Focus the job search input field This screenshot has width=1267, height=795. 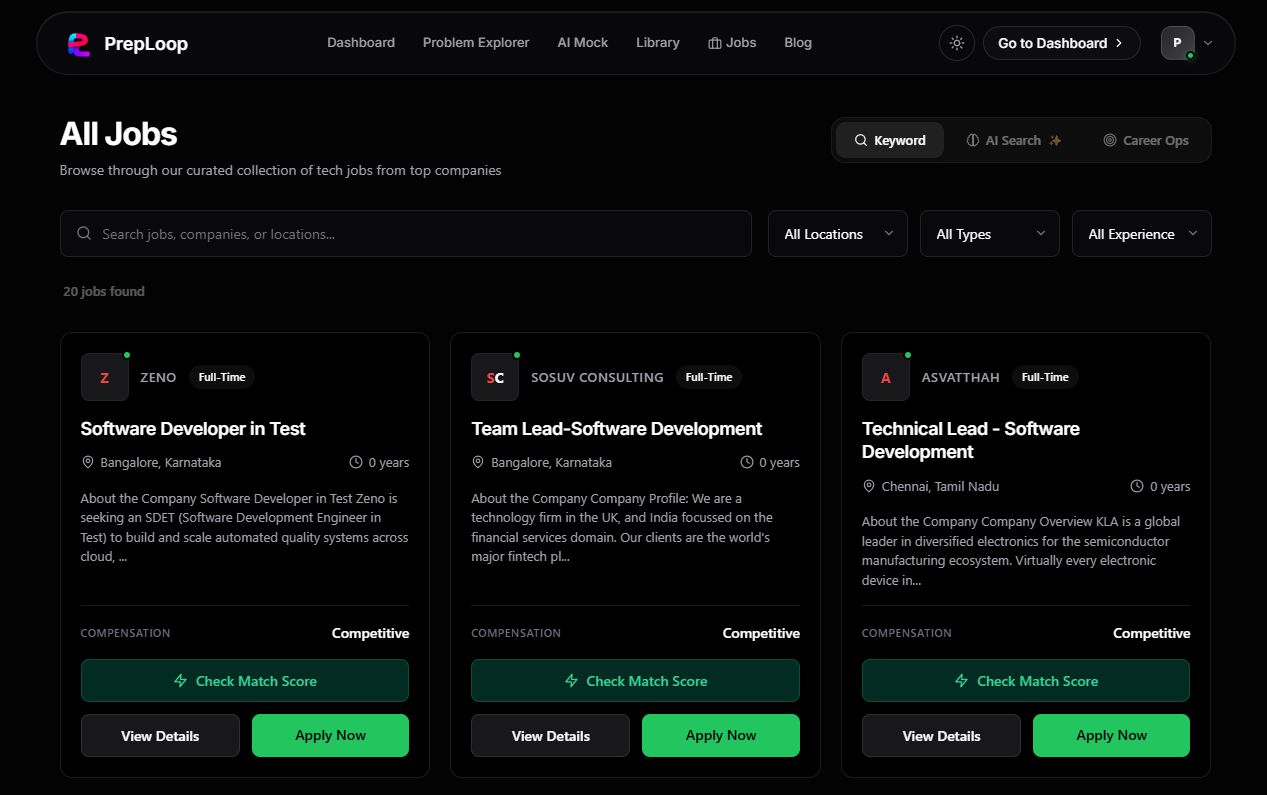(x=420, y=234)
